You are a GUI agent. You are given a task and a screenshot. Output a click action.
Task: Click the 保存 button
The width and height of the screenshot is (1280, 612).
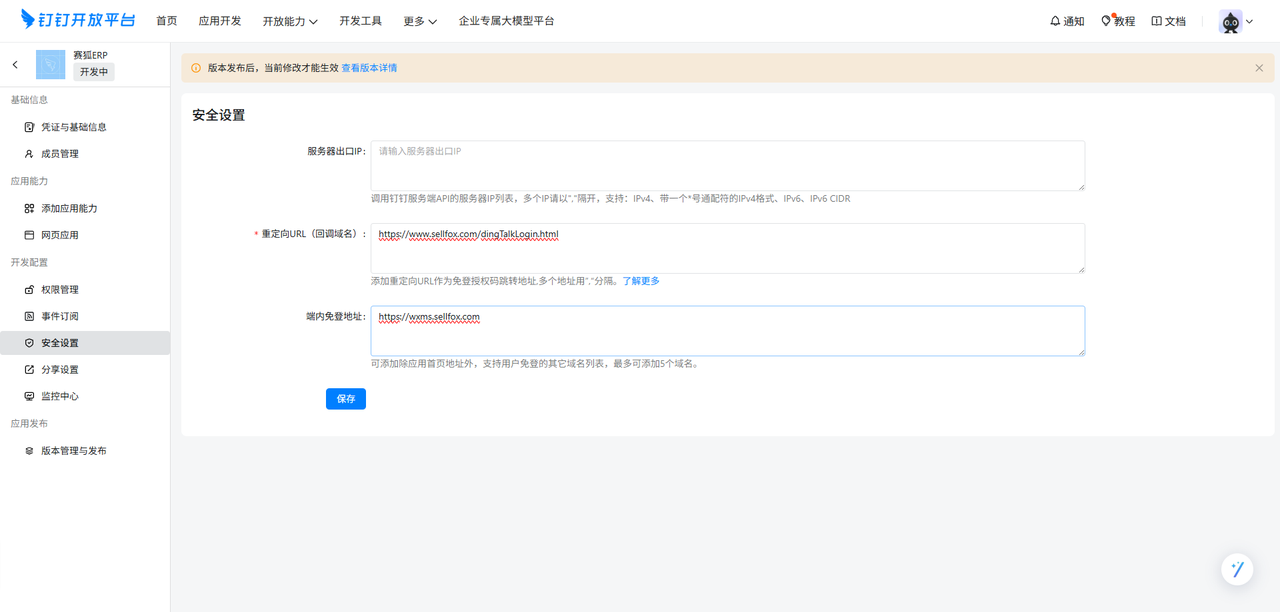(x=346, y=399)
